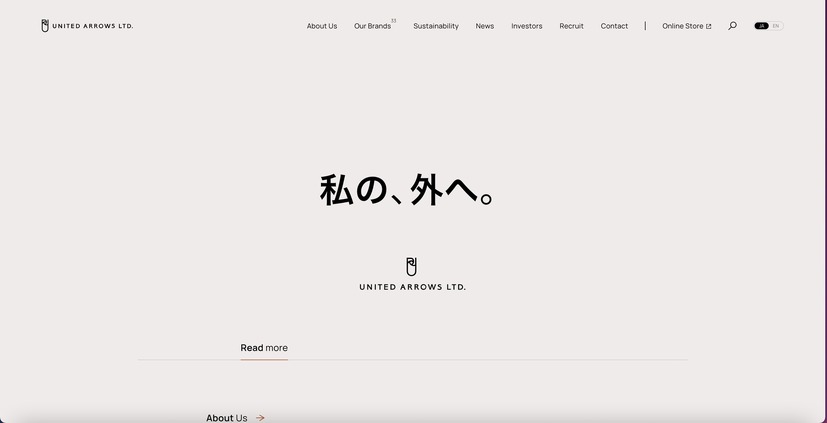Screen dimensions: 827x423
Task: Visit the Online Store link
Action: [683, 26]
